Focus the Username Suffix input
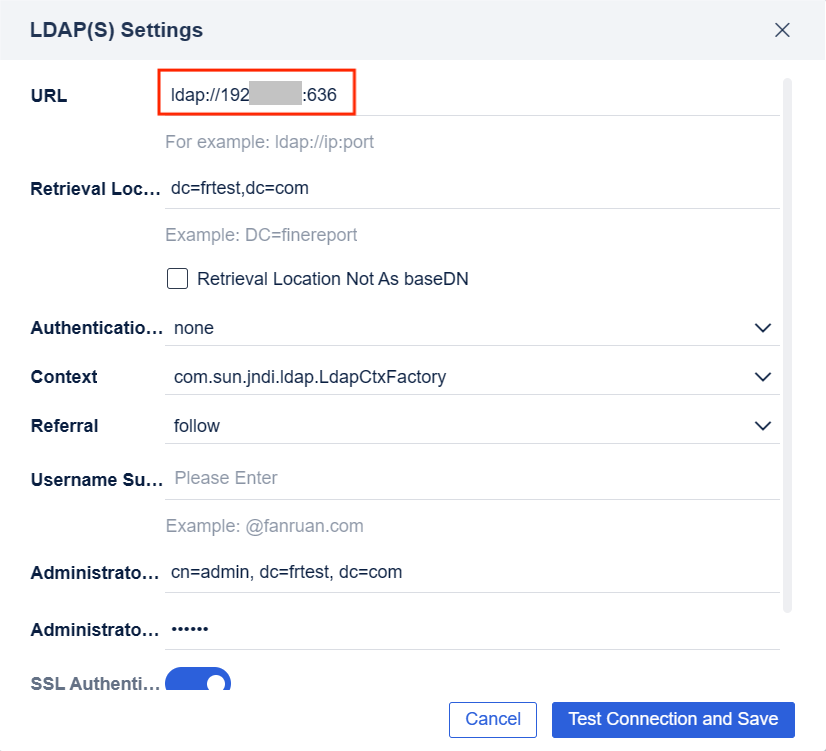The height and width of the screenshot is (751, 826). pos(400,478)
